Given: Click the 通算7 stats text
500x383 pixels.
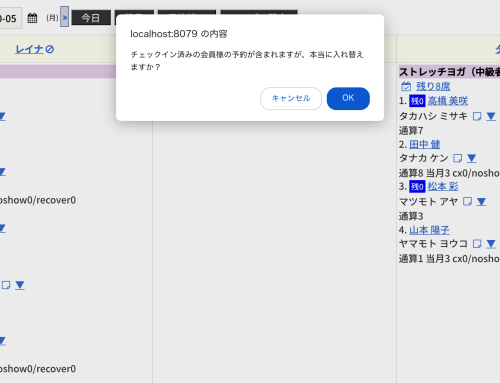Looking at the screenshot, I should tap(411, 130).
